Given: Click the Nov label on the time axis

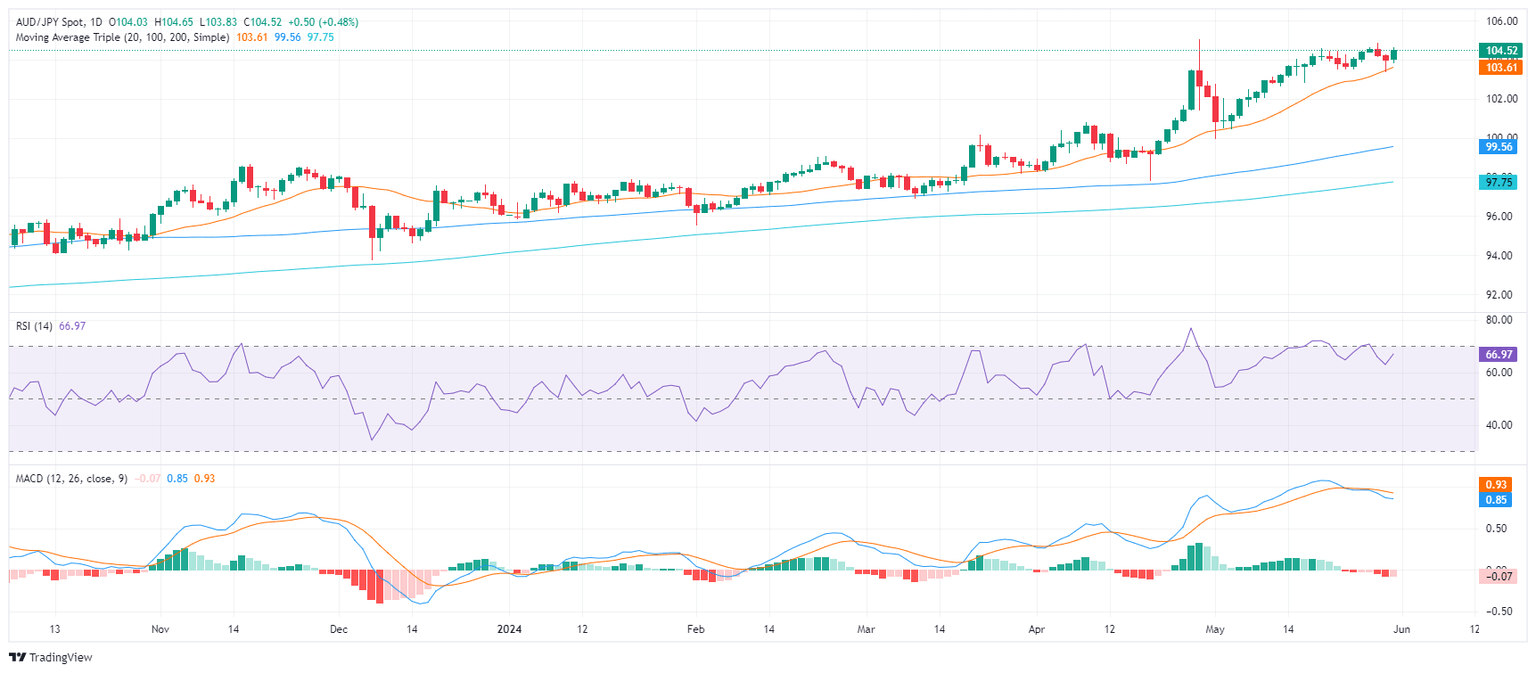Looking at the screenshot, I should 159,630.
